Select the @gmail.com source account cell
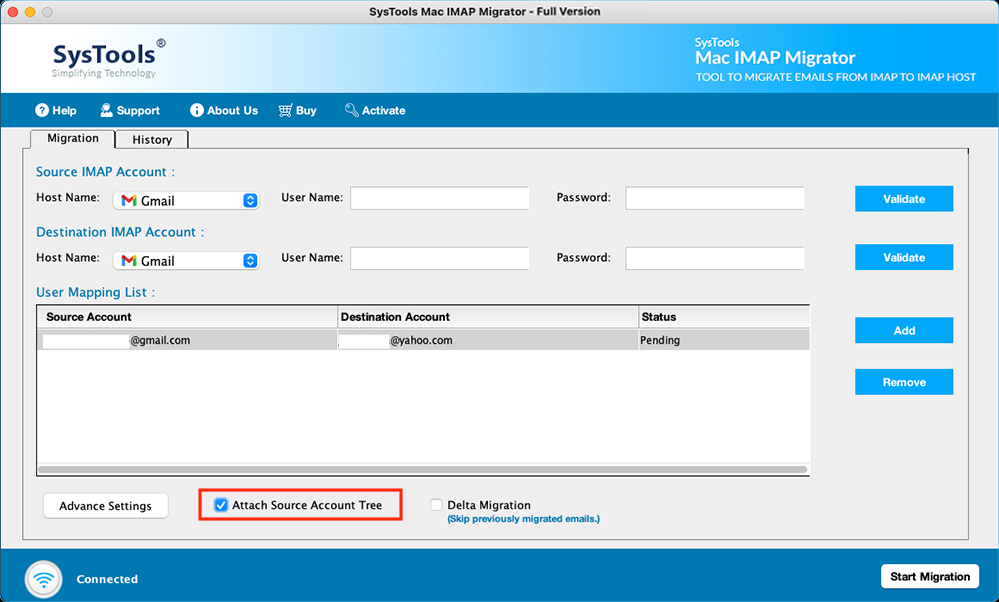This screenshot has width=999, height=602. (187, 340)
